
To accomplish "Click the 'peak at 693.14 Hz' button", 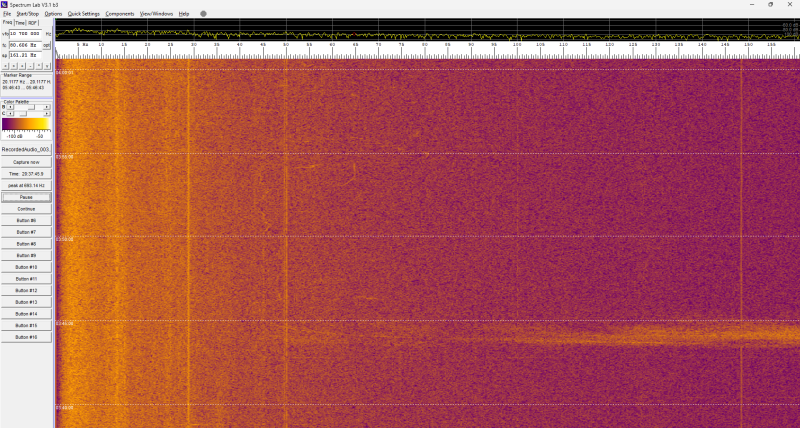I will coord(26,186).
